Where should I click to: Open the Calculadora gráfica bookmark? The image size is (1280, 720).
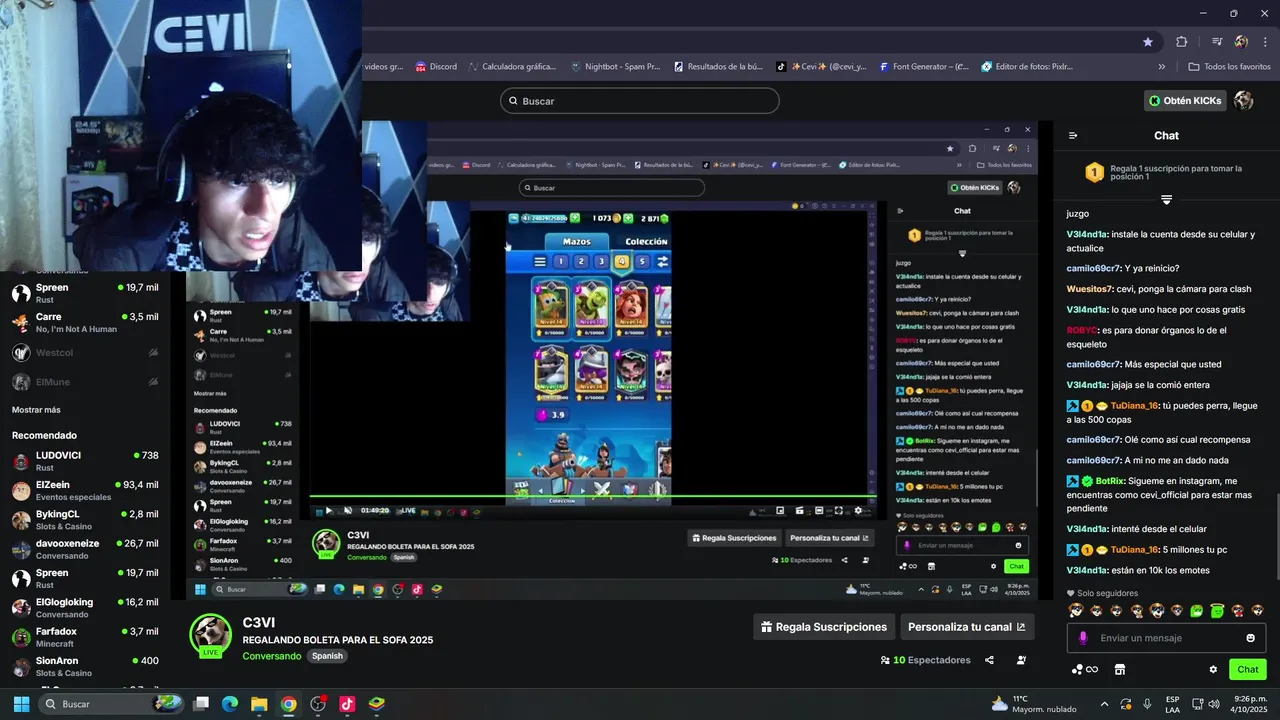[x=511, y=67]
